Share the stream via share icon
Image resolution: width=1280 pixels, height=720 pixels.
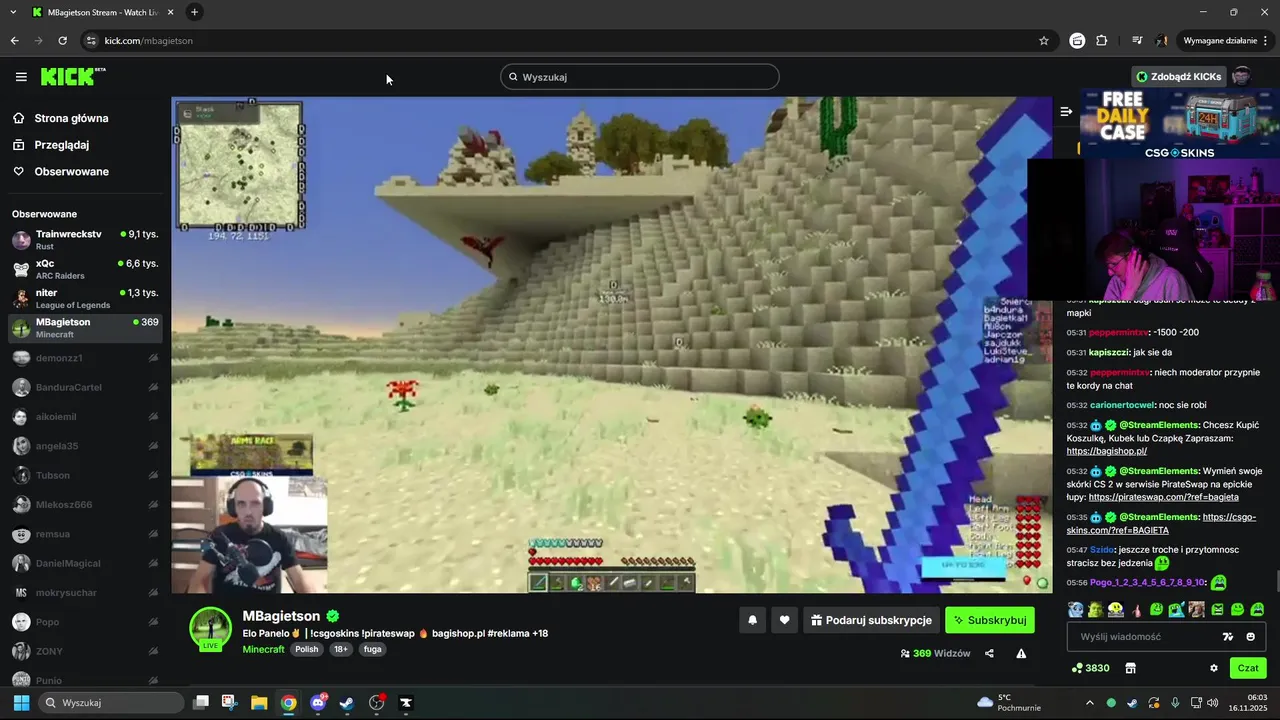989,653
